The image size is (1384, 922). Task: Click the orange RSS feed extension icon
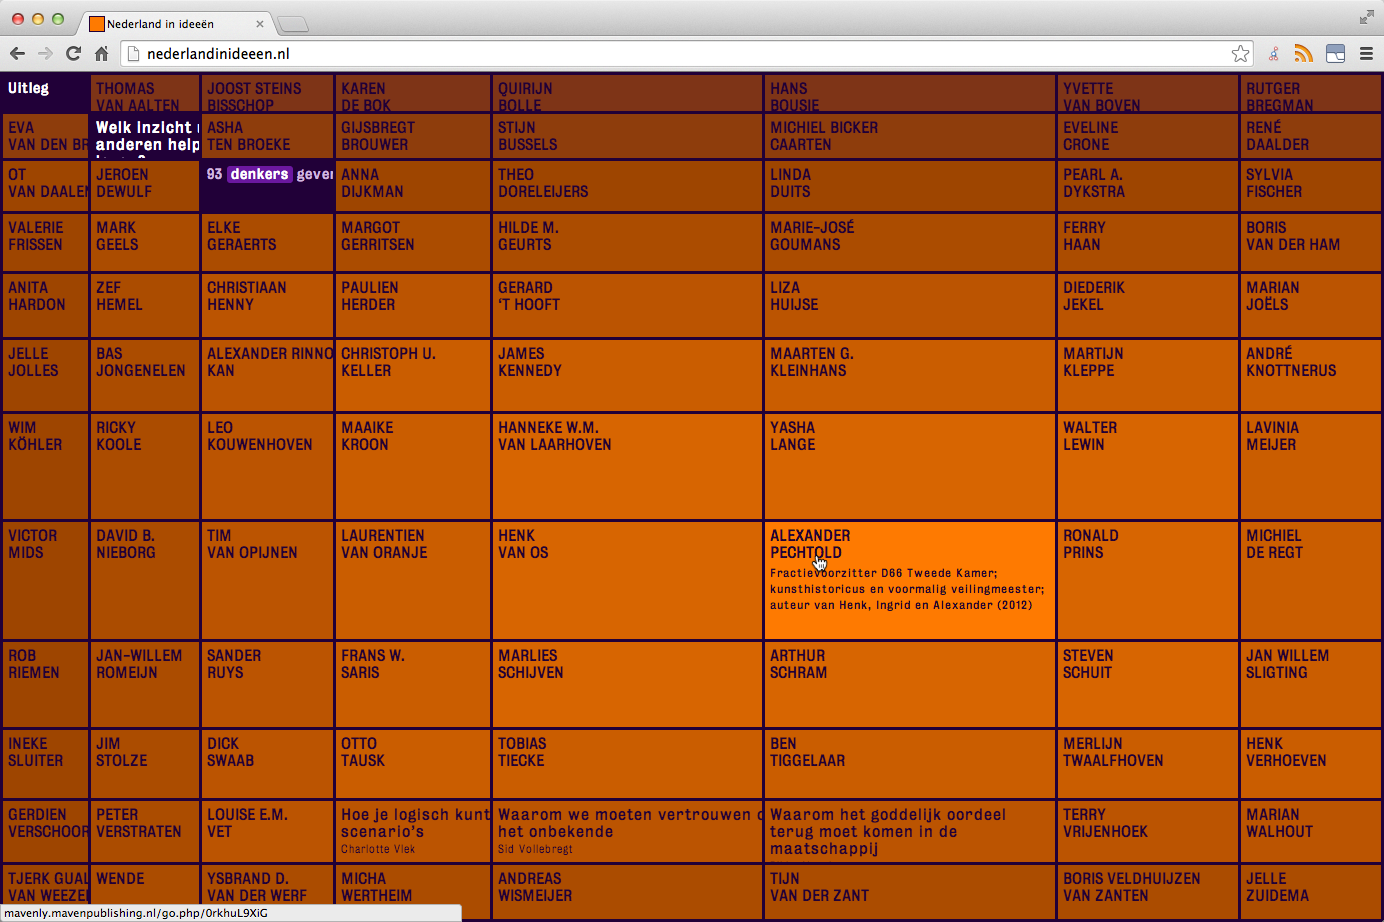(1303, 54)
